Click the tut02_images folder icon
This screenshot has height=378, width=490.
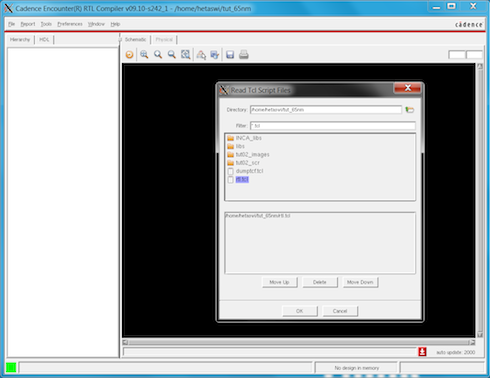pos(230,155)
